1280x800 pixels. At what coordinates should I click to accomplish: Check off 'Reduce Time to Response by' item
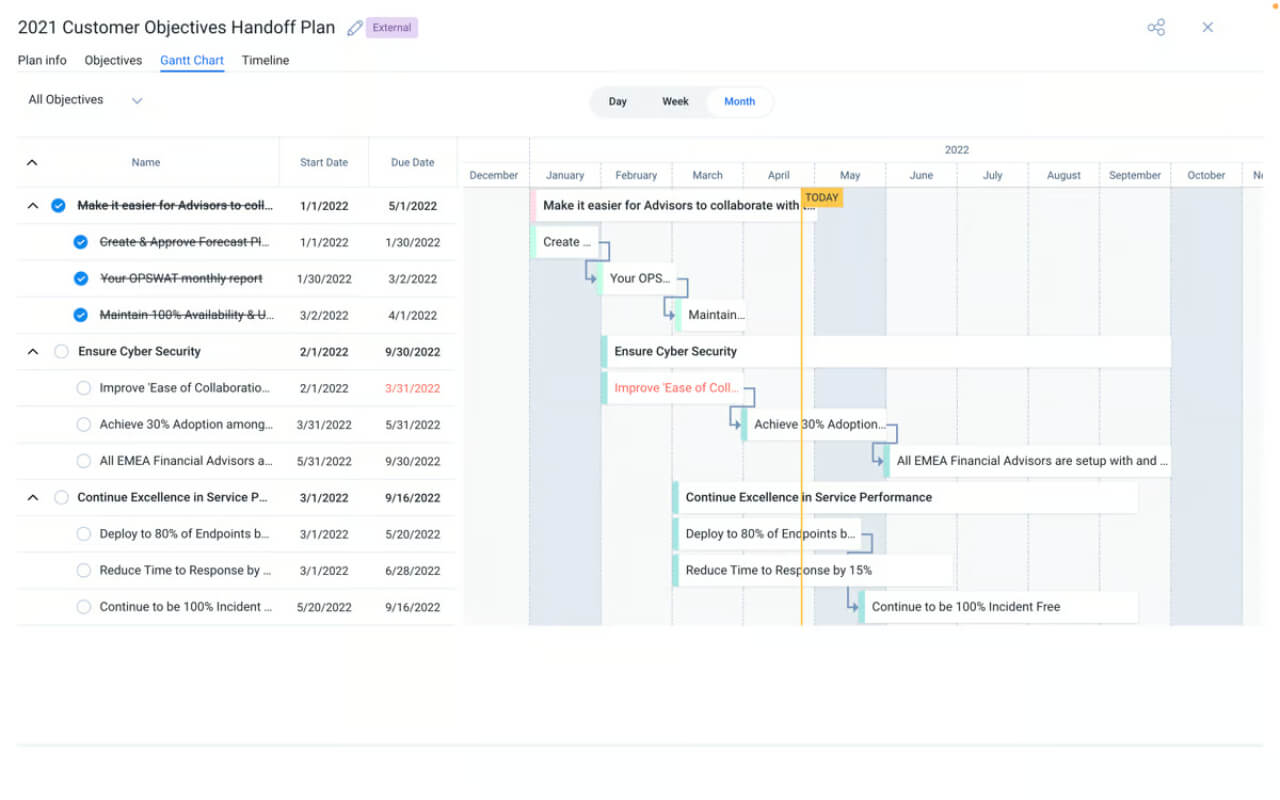tap(84, 571)
